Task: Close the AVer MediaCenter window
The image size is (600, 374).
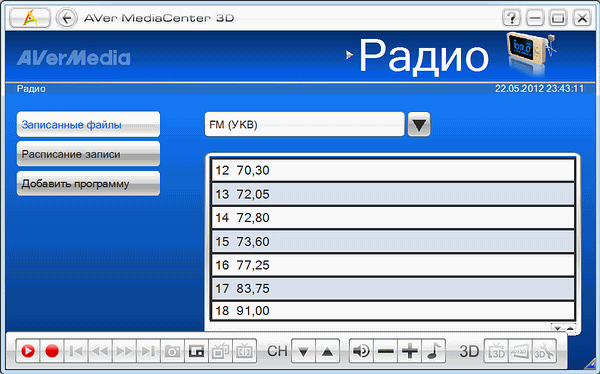Action: 582,18
